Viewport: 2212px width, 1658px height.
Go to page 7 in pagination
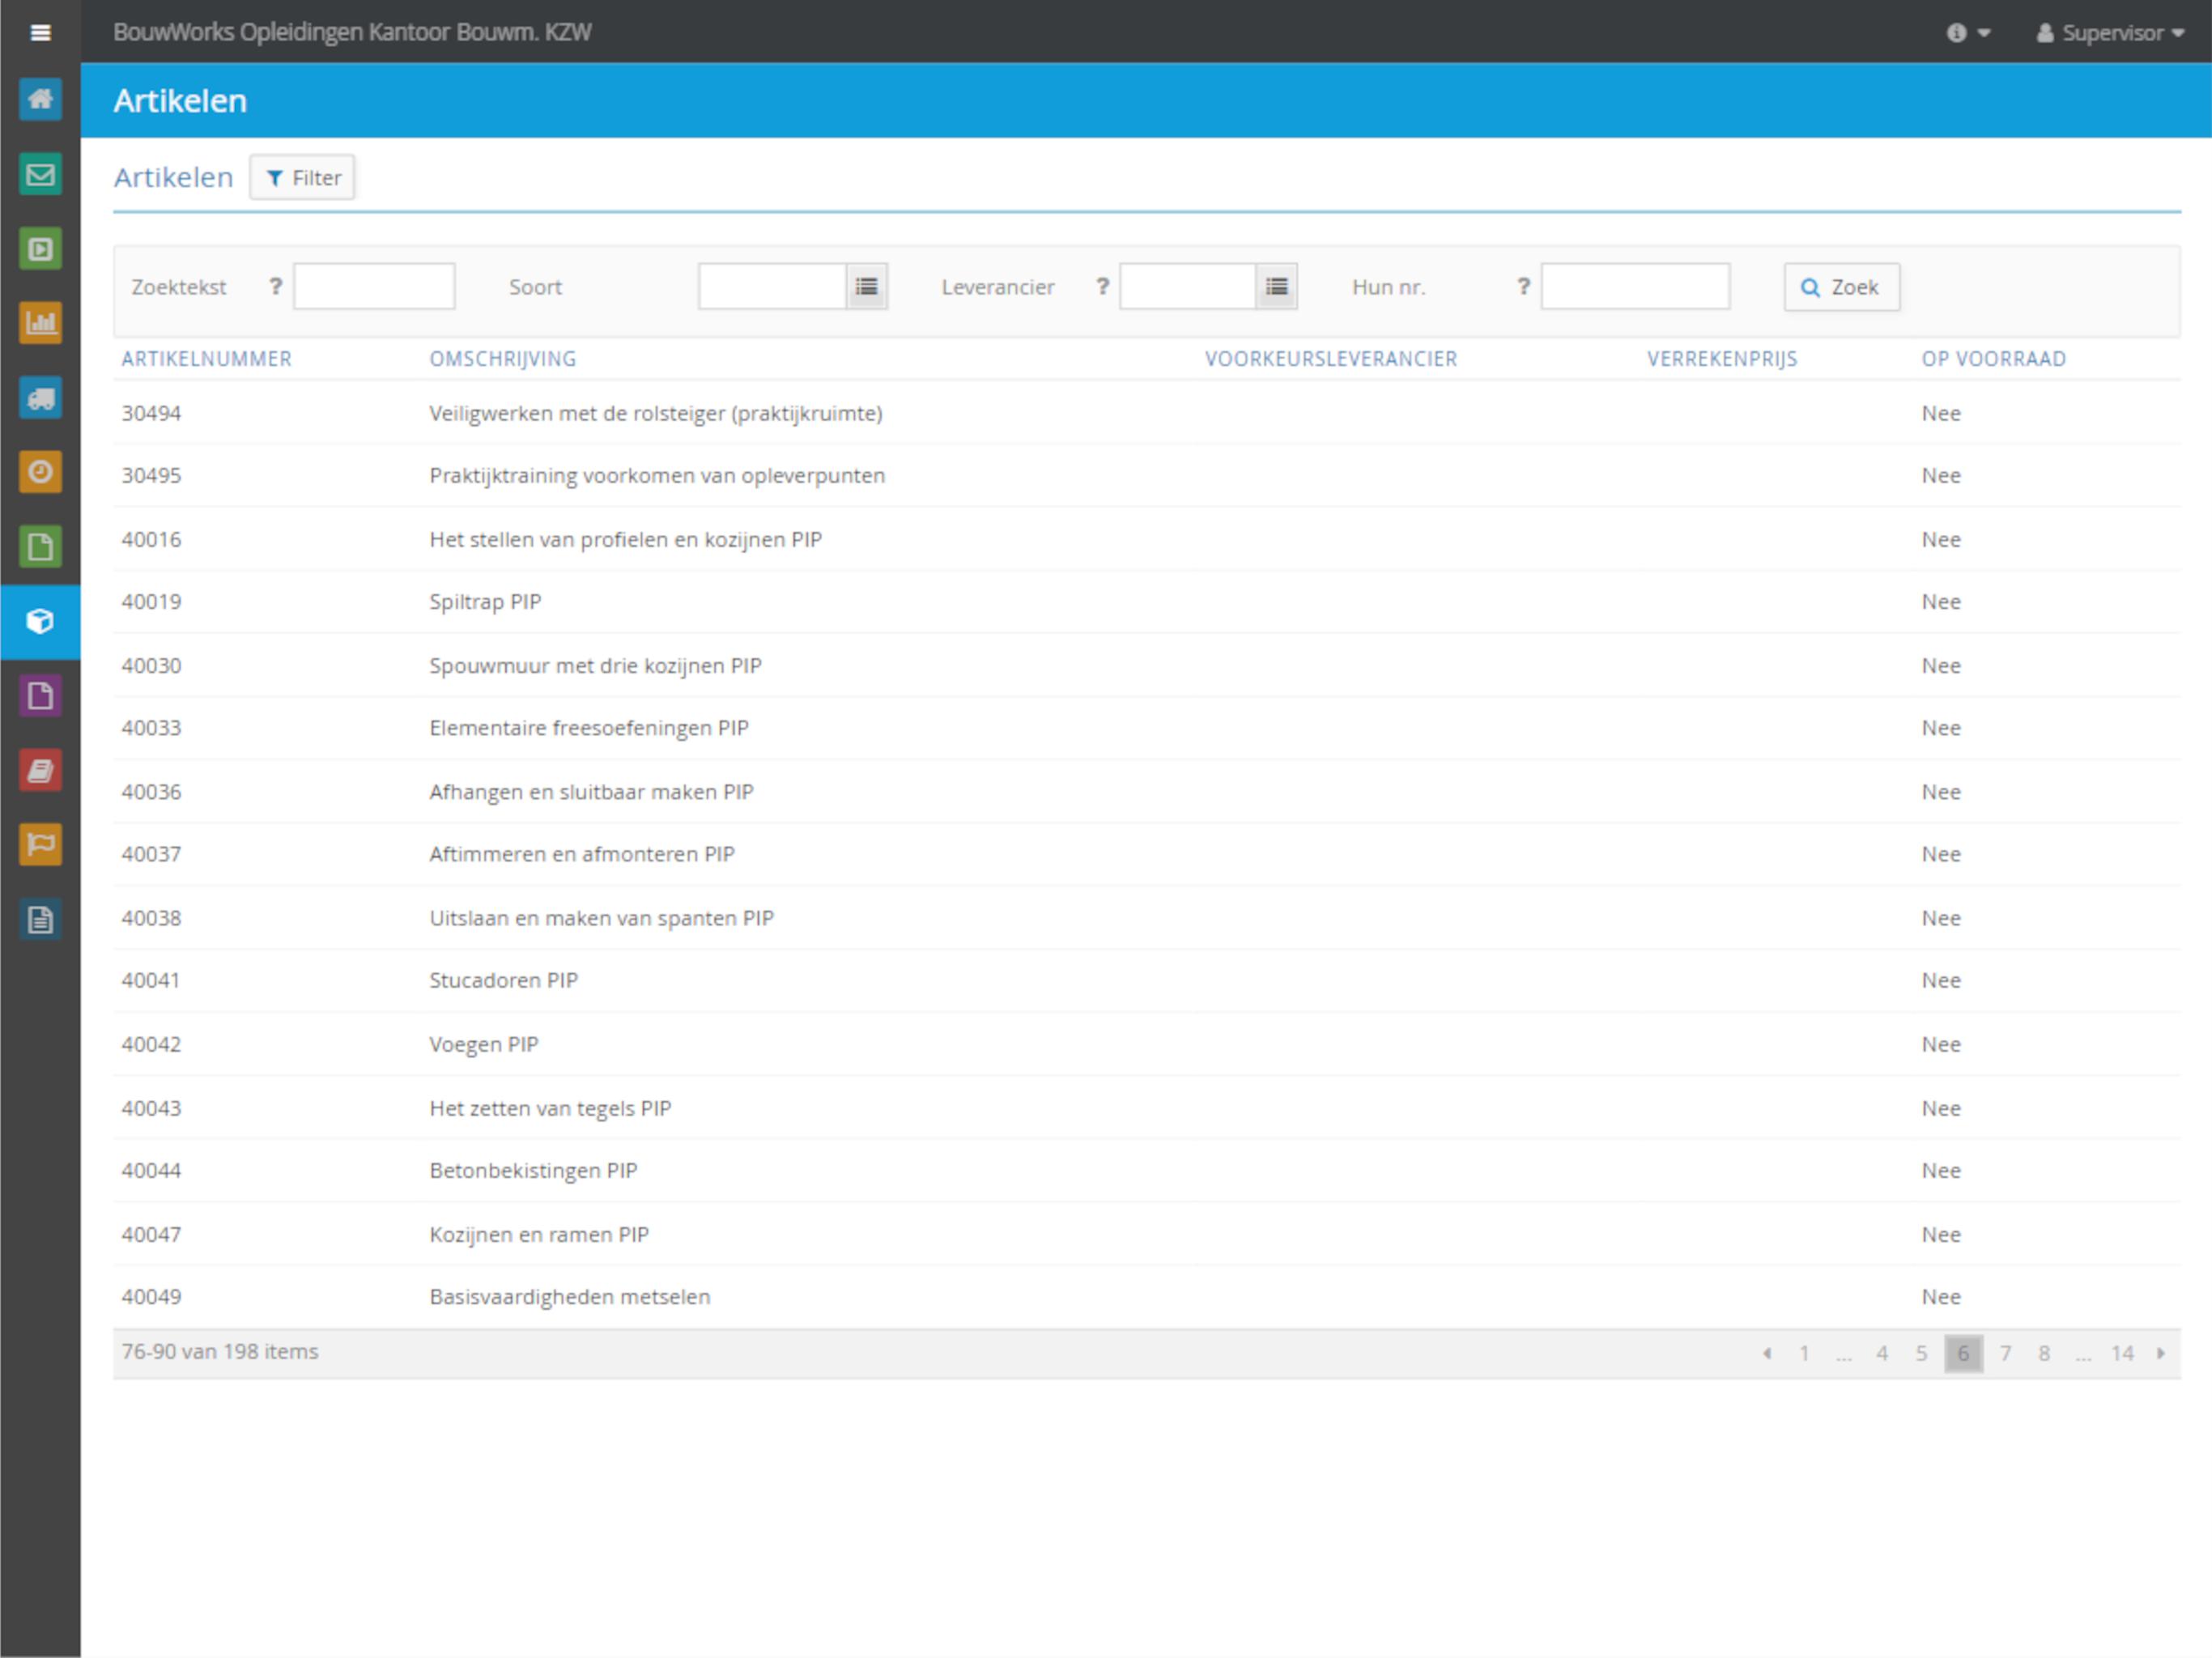coord(2005,1353)
